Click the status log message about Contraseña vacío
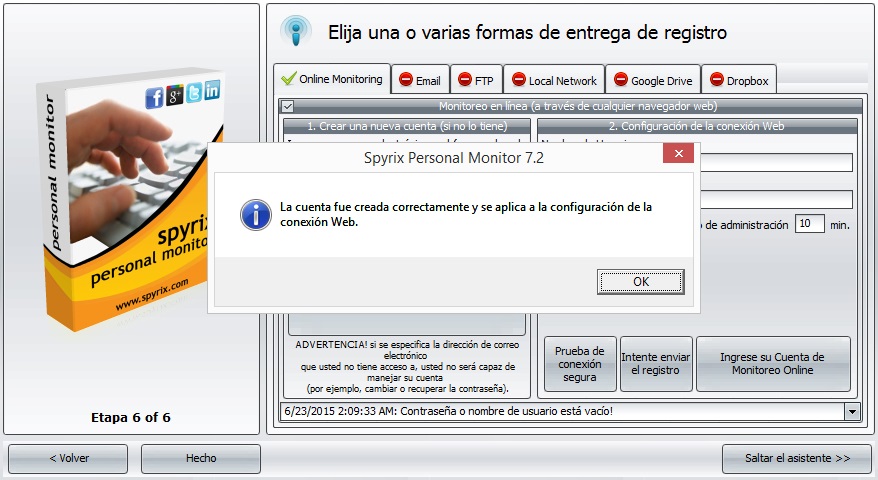The image size is (878, 480). pos(448,411)
